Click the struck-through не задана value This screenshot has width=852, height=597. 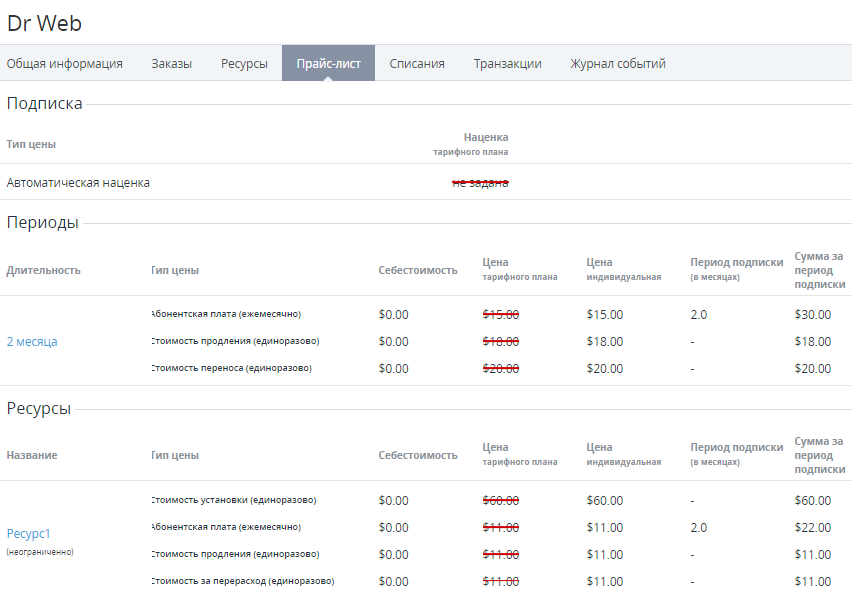[x=480, y=183]
